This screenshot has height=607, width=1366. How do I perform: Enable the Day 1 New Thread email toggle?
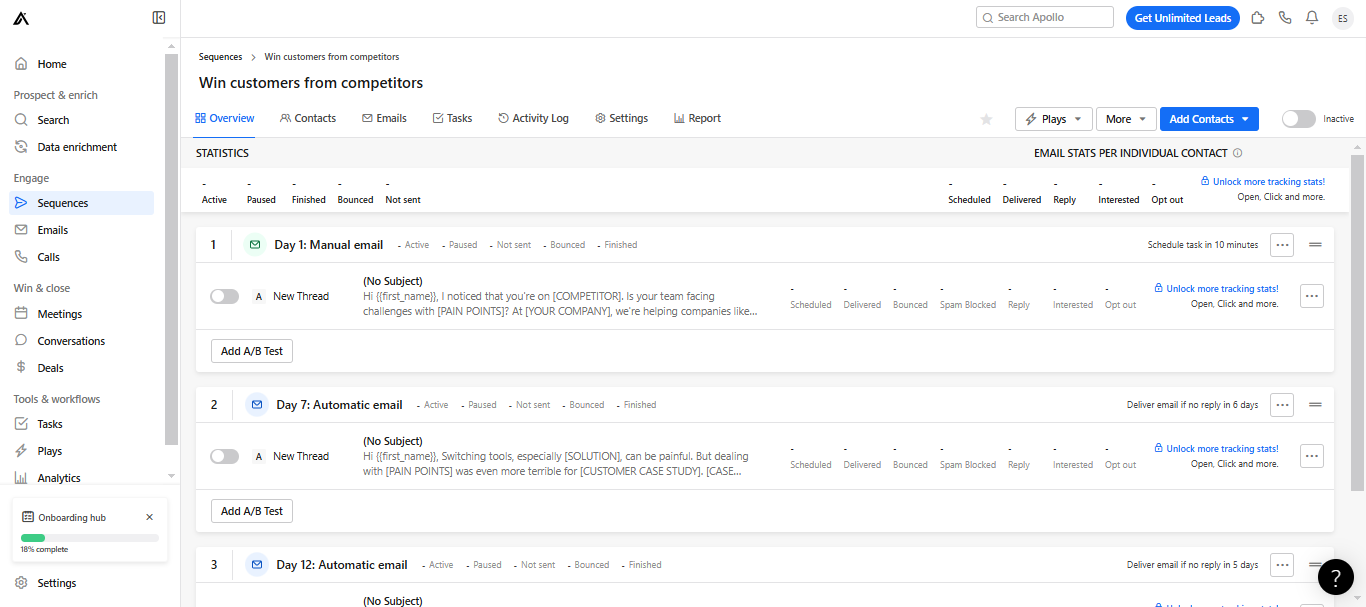(225, 296)
